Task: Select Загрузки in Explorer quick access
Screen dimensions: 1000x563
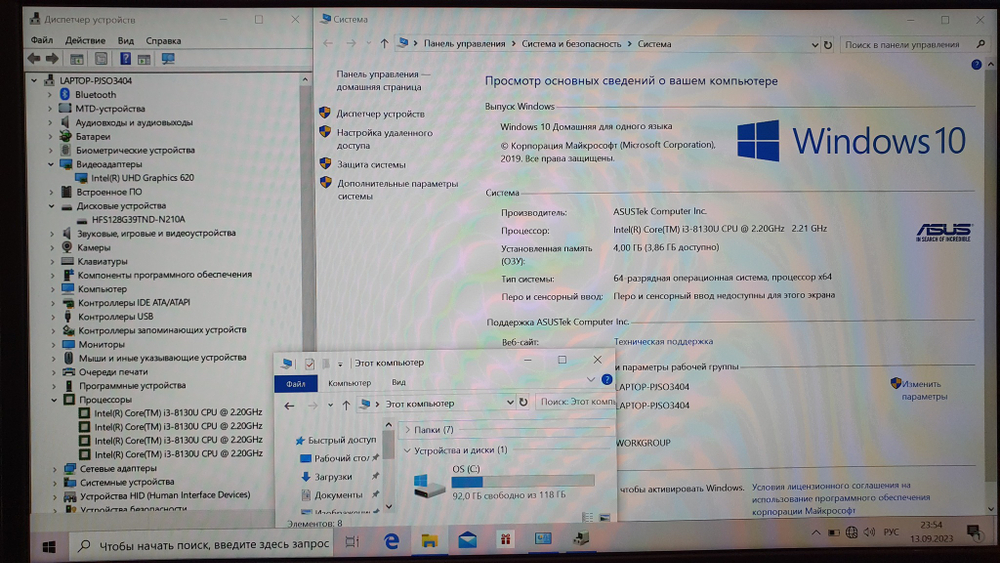Action: coord(333,477)
